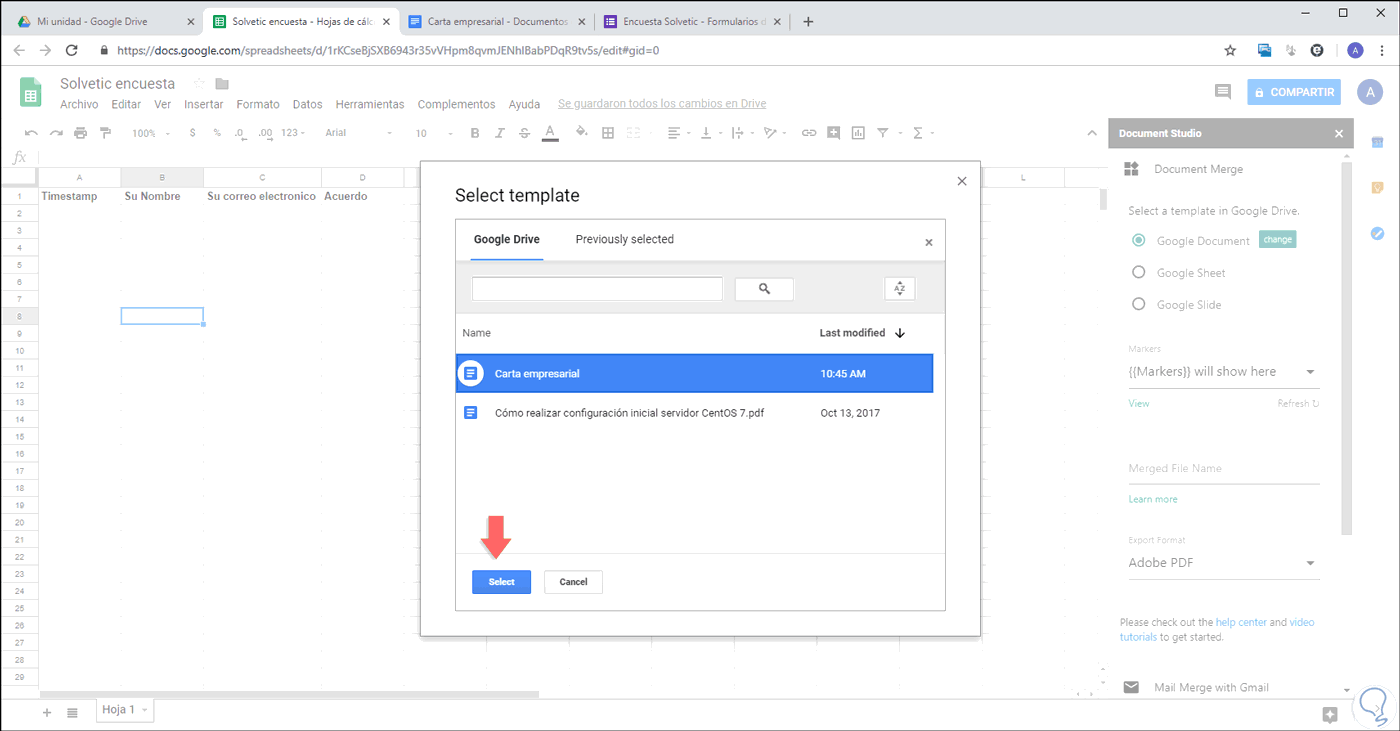Screen dimensions: 1400x731
Task: Open the Tasks side panel icon
Action: click(1377, 233)
